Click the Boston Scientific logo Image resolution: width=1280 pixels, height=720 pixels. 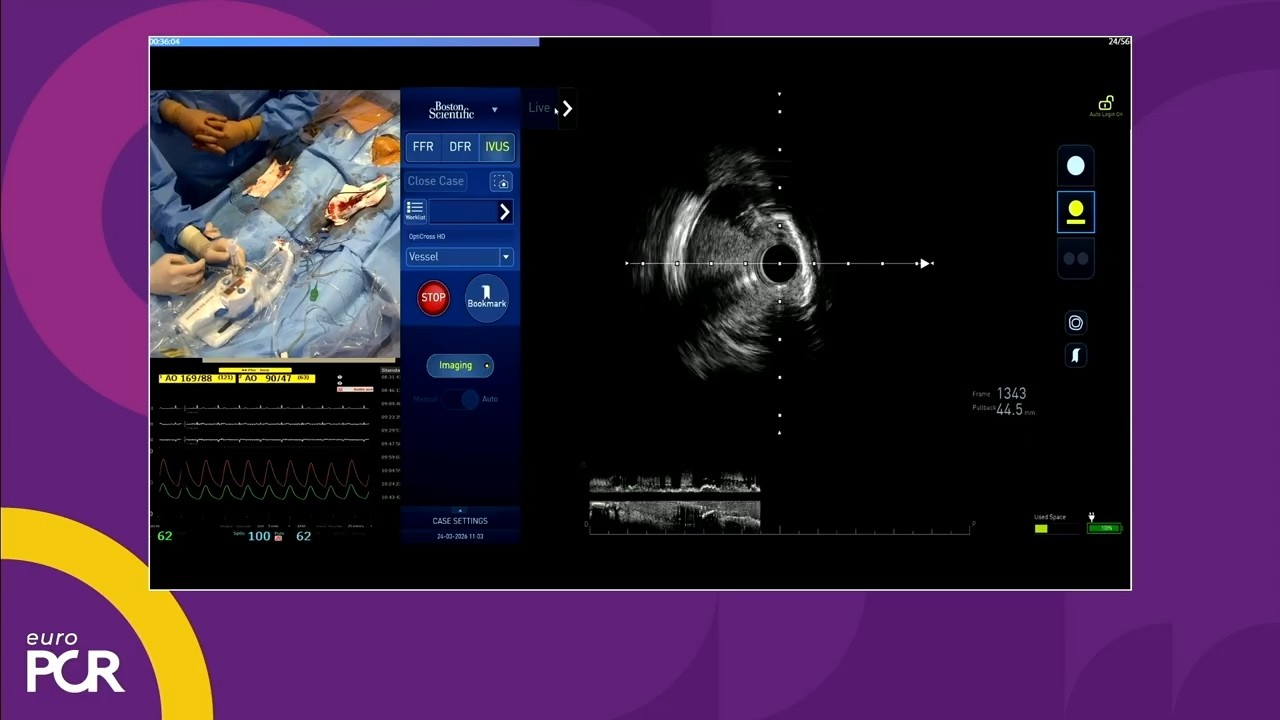[x=451, y=110]
